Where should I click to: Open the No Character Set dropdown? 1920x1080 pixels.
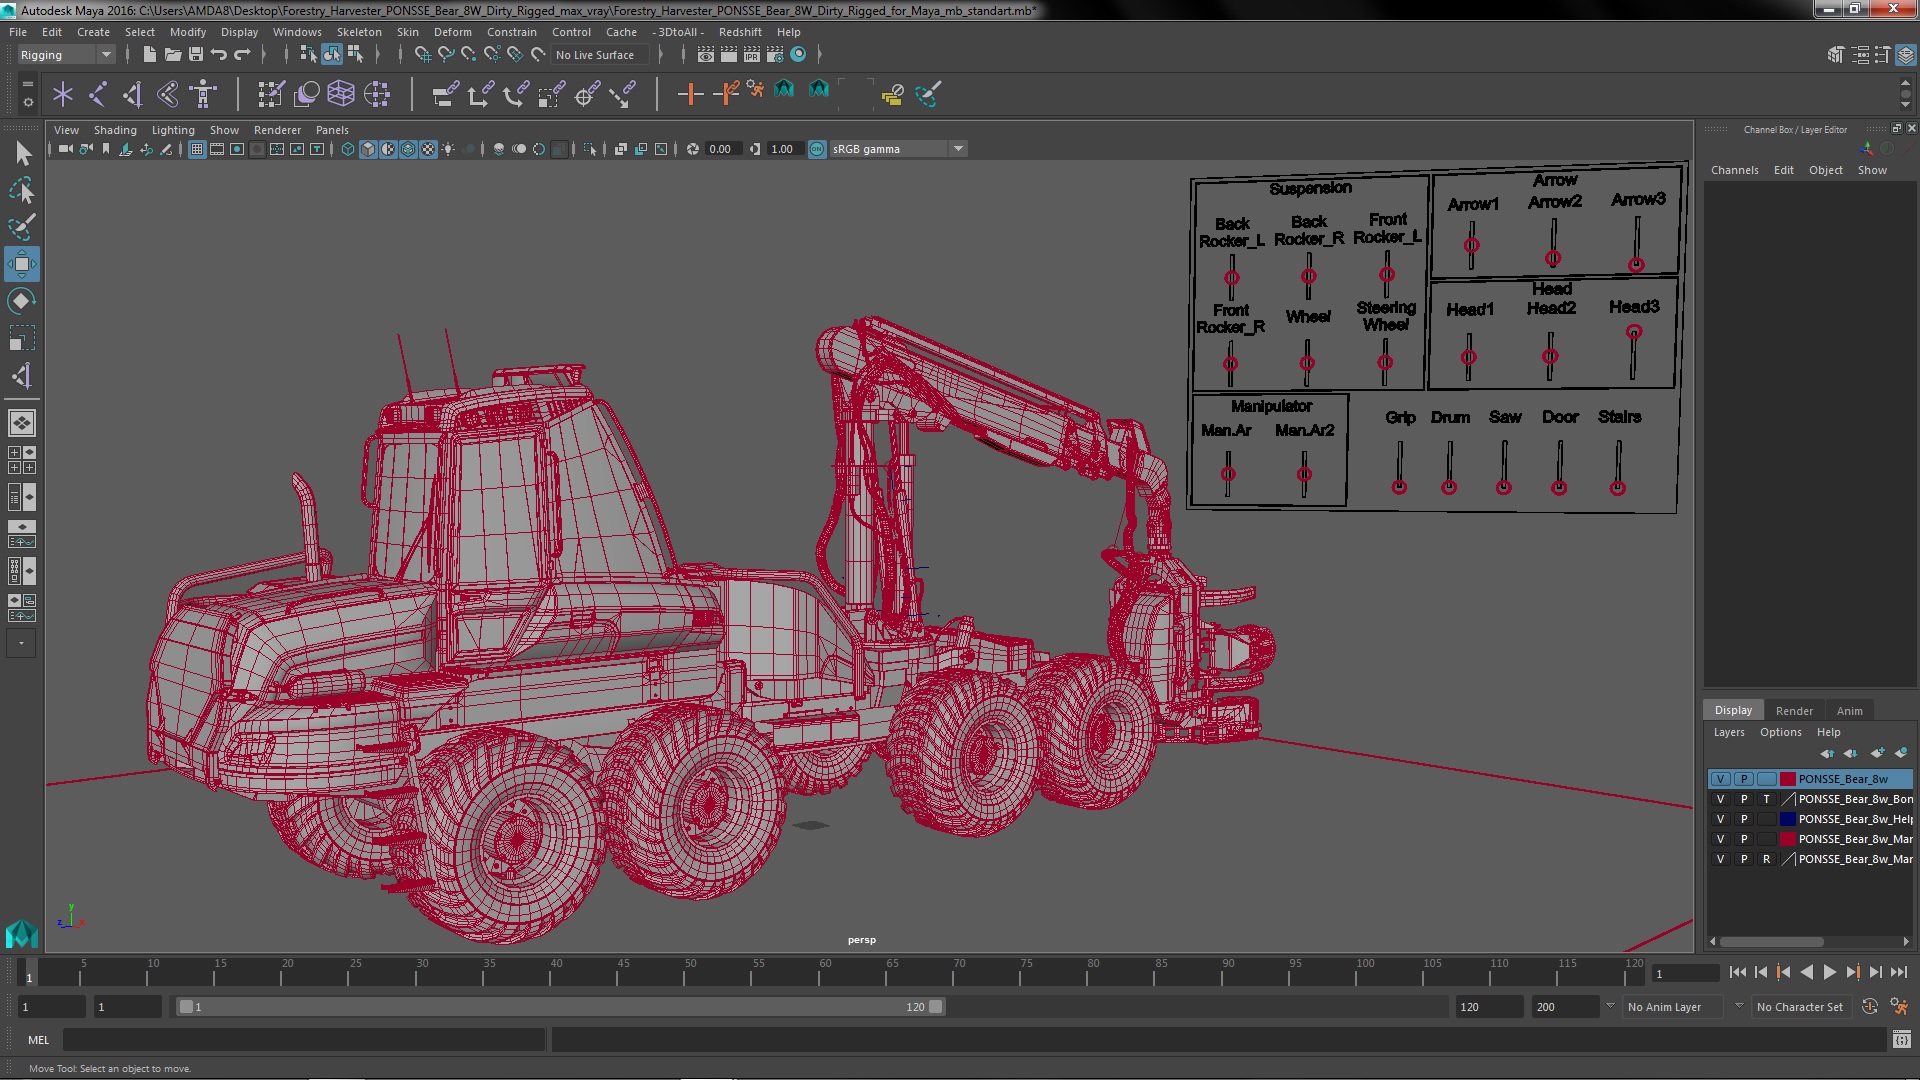(x=1800, y=1007)
